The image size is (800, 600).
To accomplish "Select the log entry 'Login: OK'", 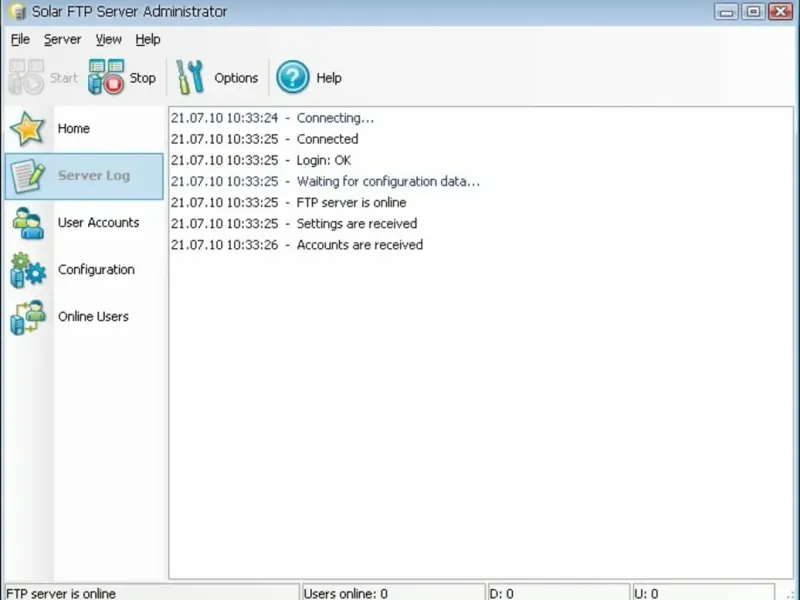I will pos(261,160).
